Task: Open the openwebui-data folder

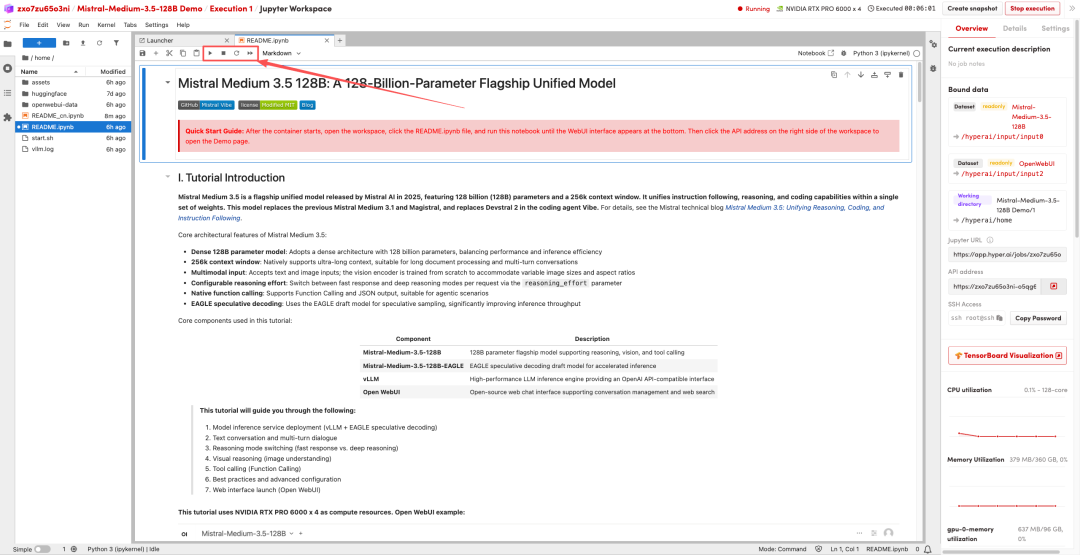Action: coord(73,104)
